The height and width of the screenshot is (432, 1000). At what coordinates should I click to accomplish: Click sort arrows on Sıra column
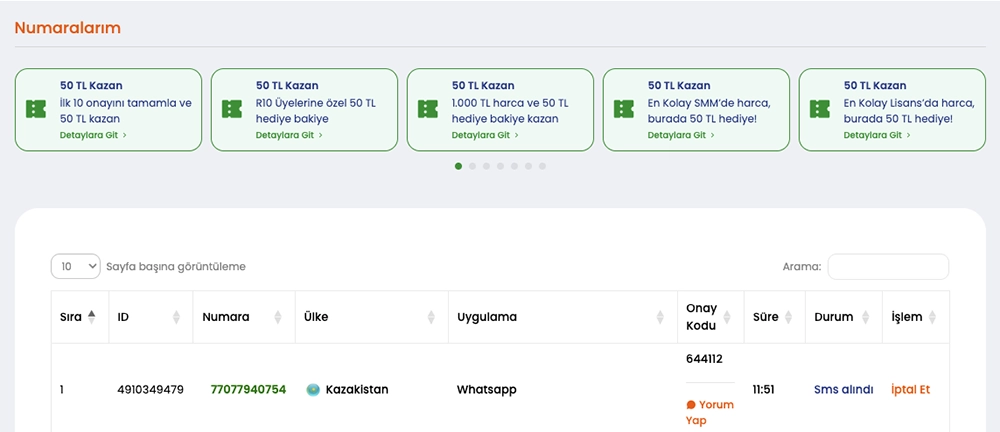tap(92, 317)
